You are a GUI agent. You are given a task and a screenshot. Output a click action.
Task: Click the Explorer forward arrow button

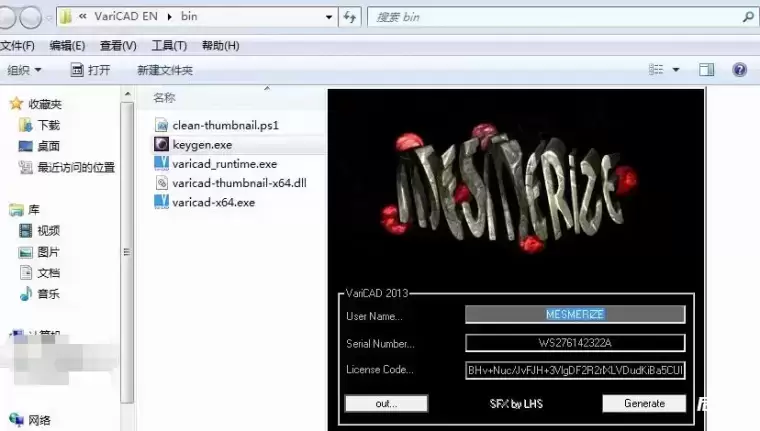click(x=31, y=17)
